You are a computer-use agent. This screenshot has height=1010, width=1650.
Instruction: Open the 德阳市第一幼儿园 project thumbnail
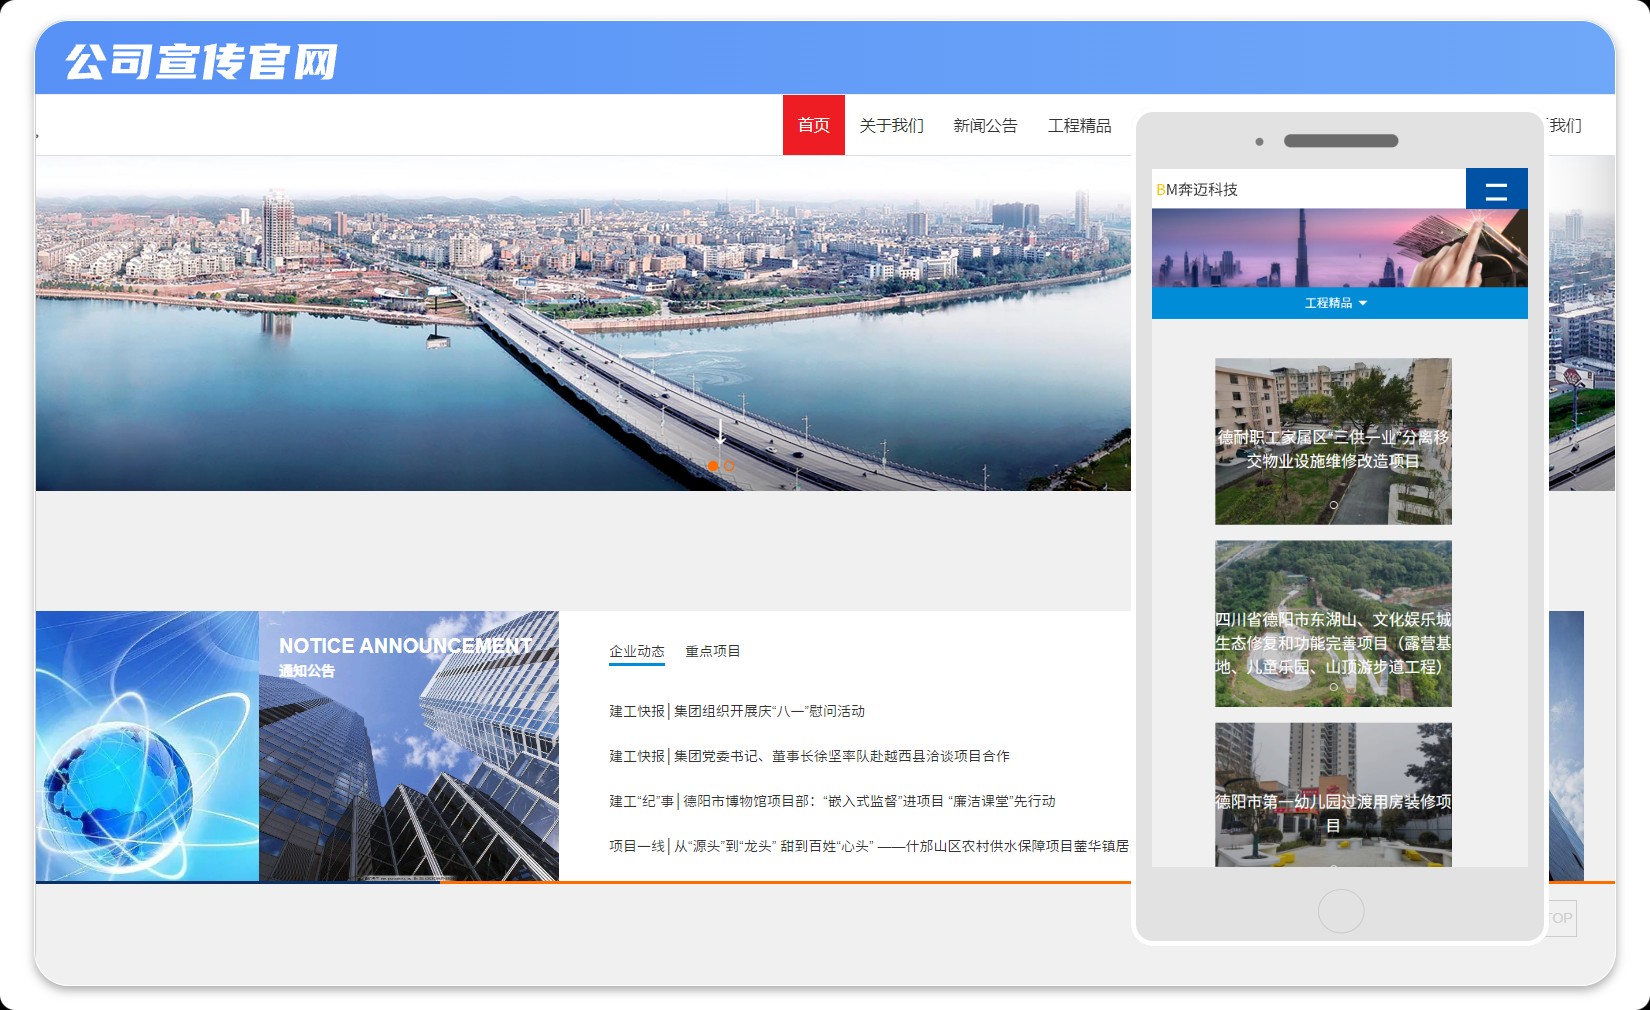1333,795
